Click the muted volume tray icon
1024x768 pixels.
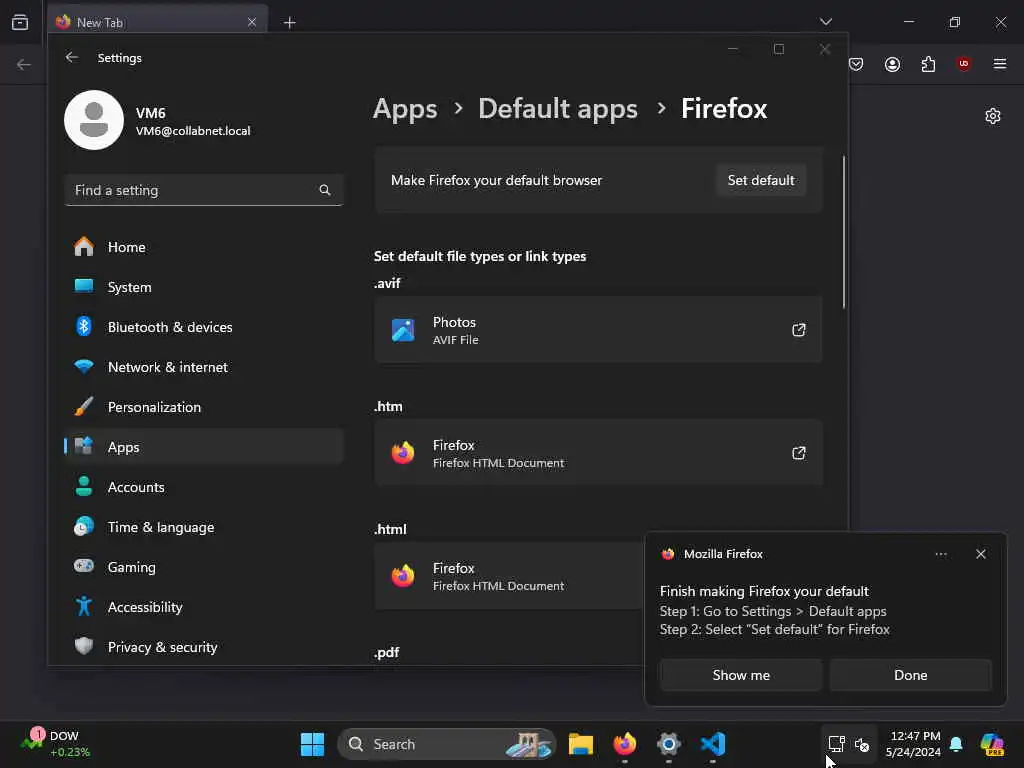click(x=862, y=744)
